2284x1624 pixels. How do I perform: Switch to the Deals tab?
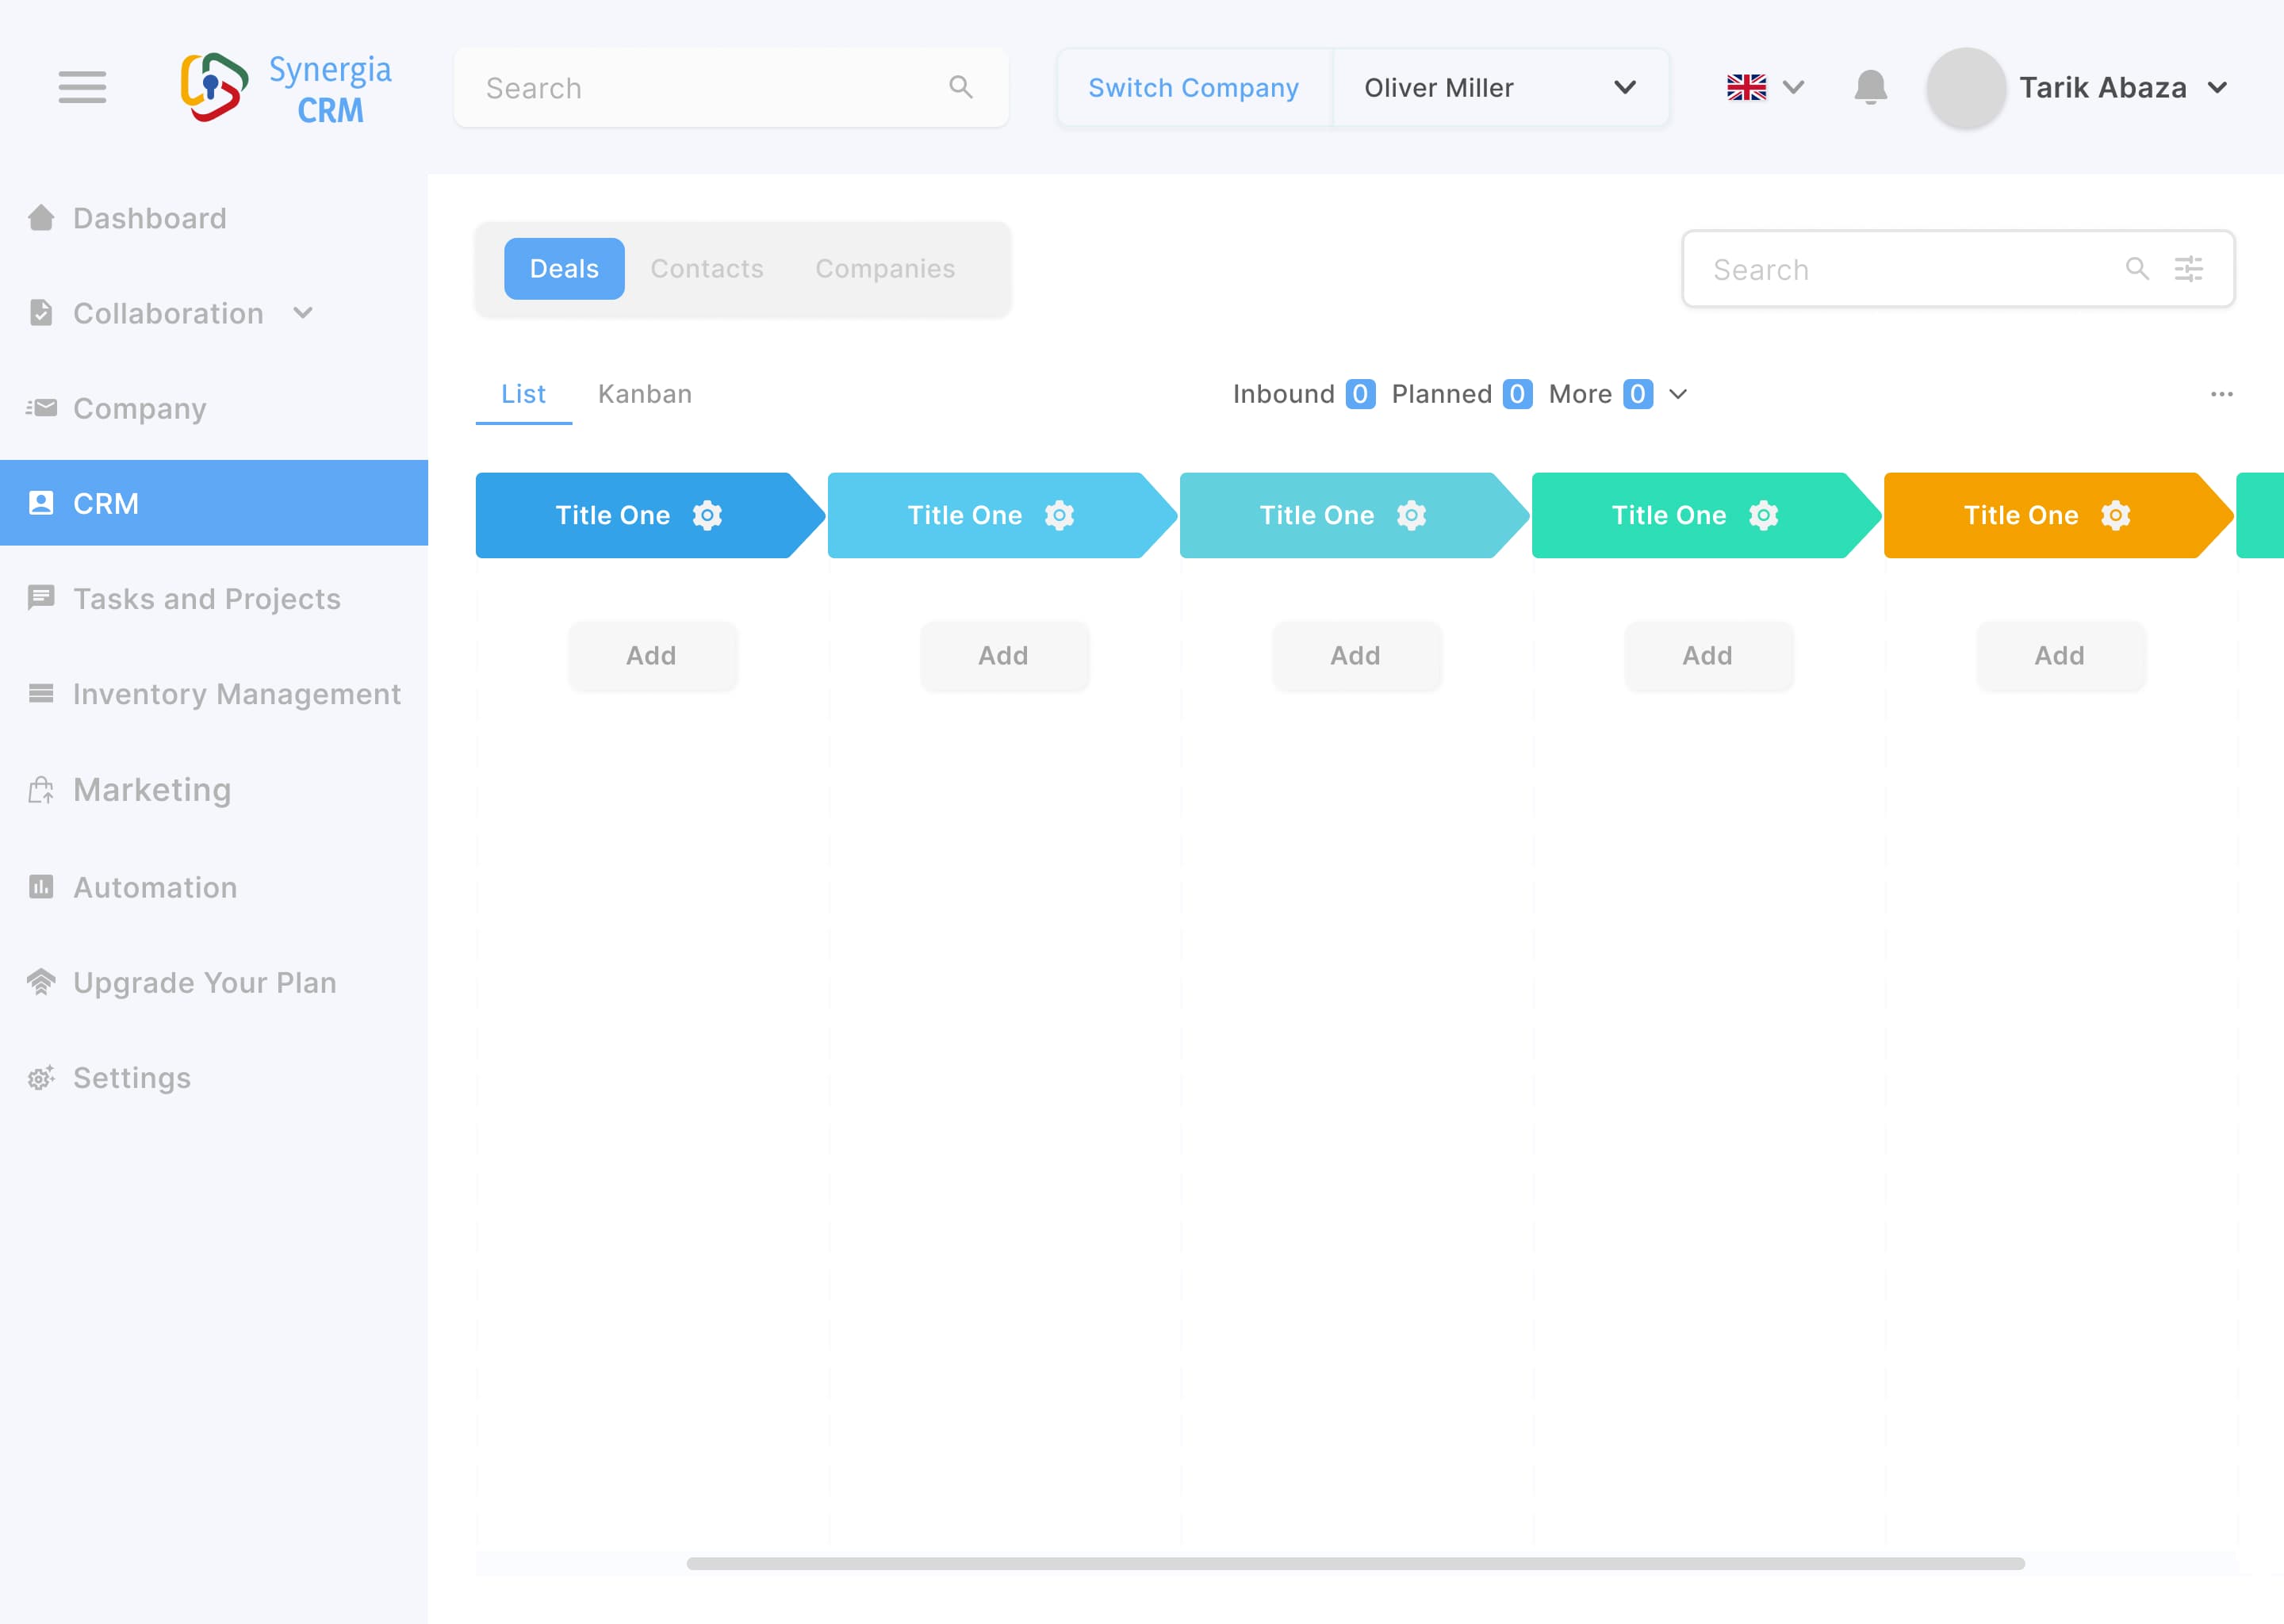coord(564,268)
